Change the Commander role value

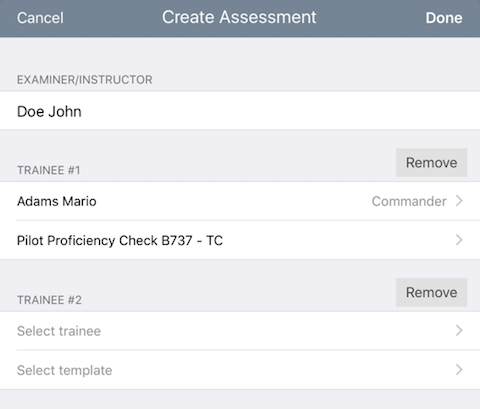(x=409, y=201)
